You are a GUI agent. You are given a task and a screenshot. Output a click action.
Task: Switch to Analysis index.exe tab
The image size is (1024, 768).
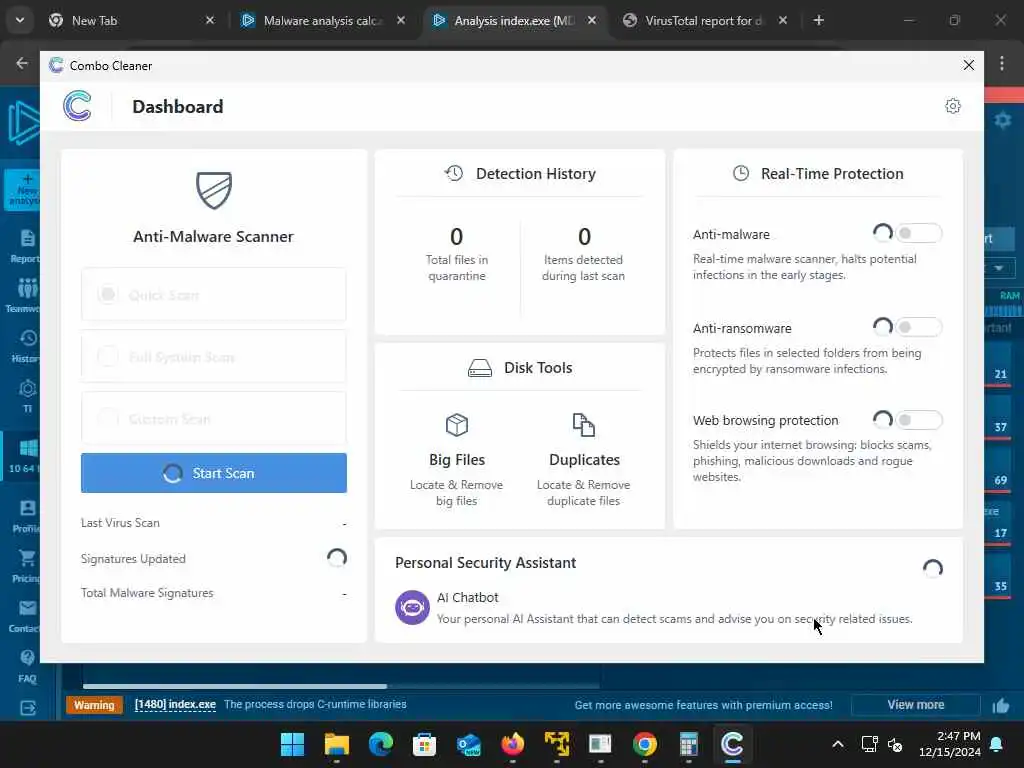514,20
